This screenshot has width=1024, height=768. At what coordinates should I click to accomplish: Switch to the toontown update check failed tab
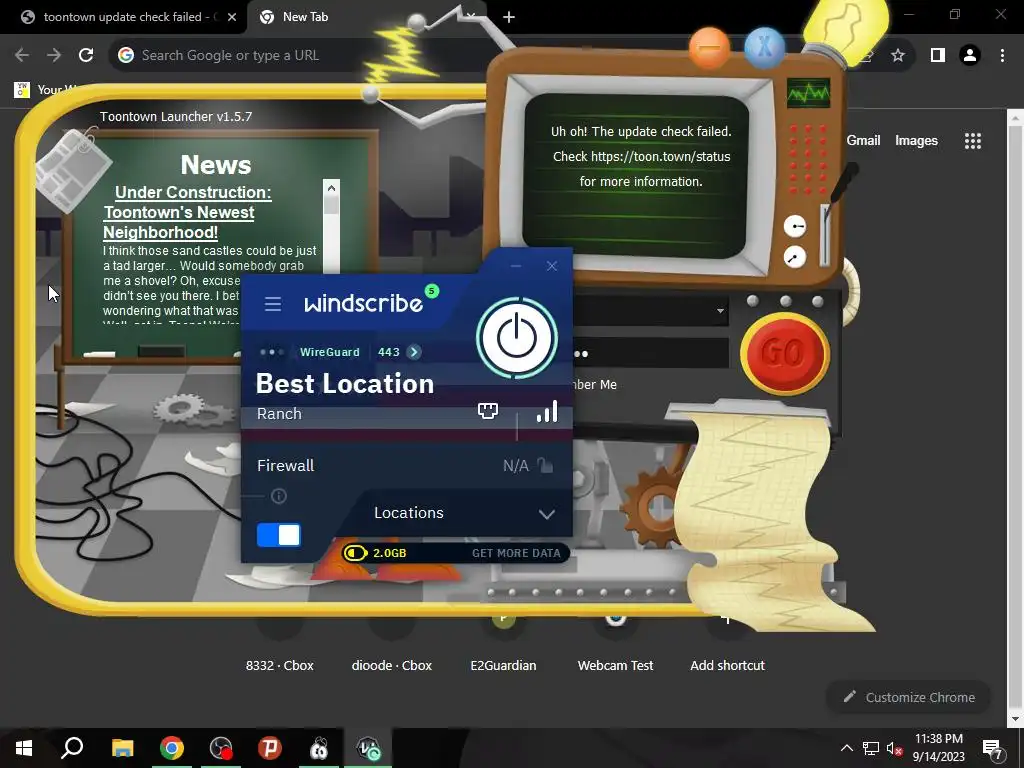pyautogui.click(x=123, y=17)
